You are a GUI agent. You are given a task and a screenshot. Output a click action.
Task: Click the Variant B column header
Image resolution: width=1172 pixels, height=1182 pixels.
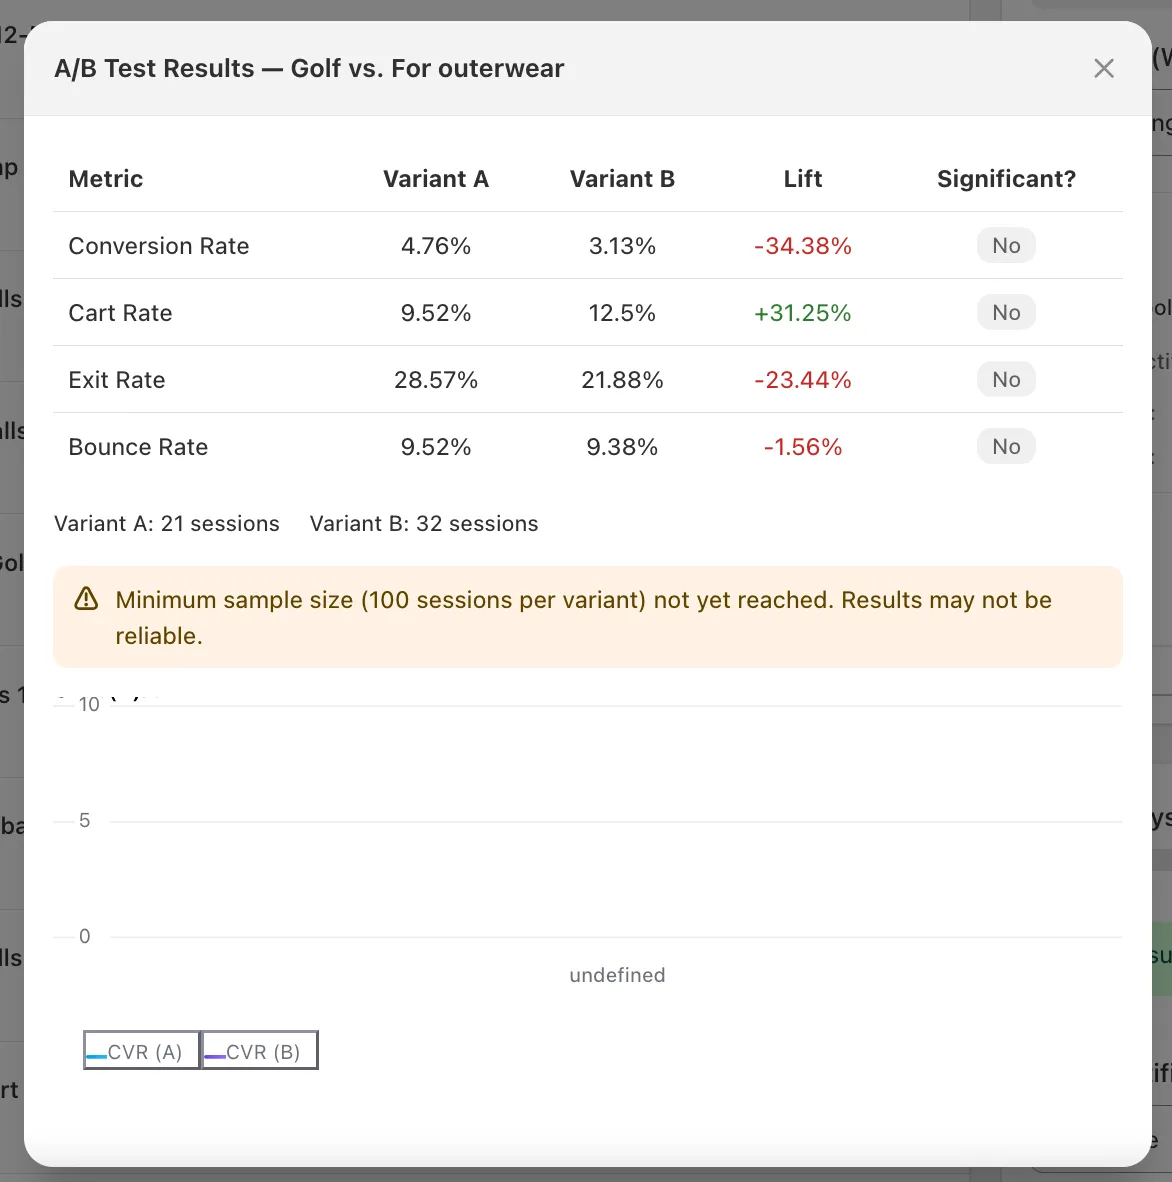click(622, 179)
